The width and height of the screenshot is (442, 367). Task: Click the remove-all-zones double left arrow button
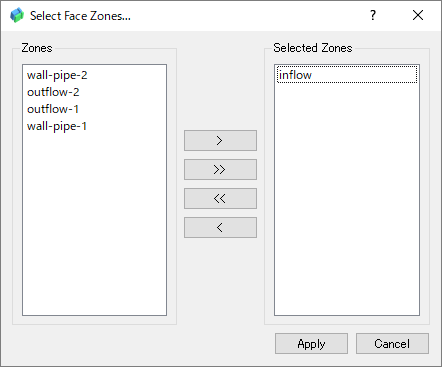pos(220,198)
